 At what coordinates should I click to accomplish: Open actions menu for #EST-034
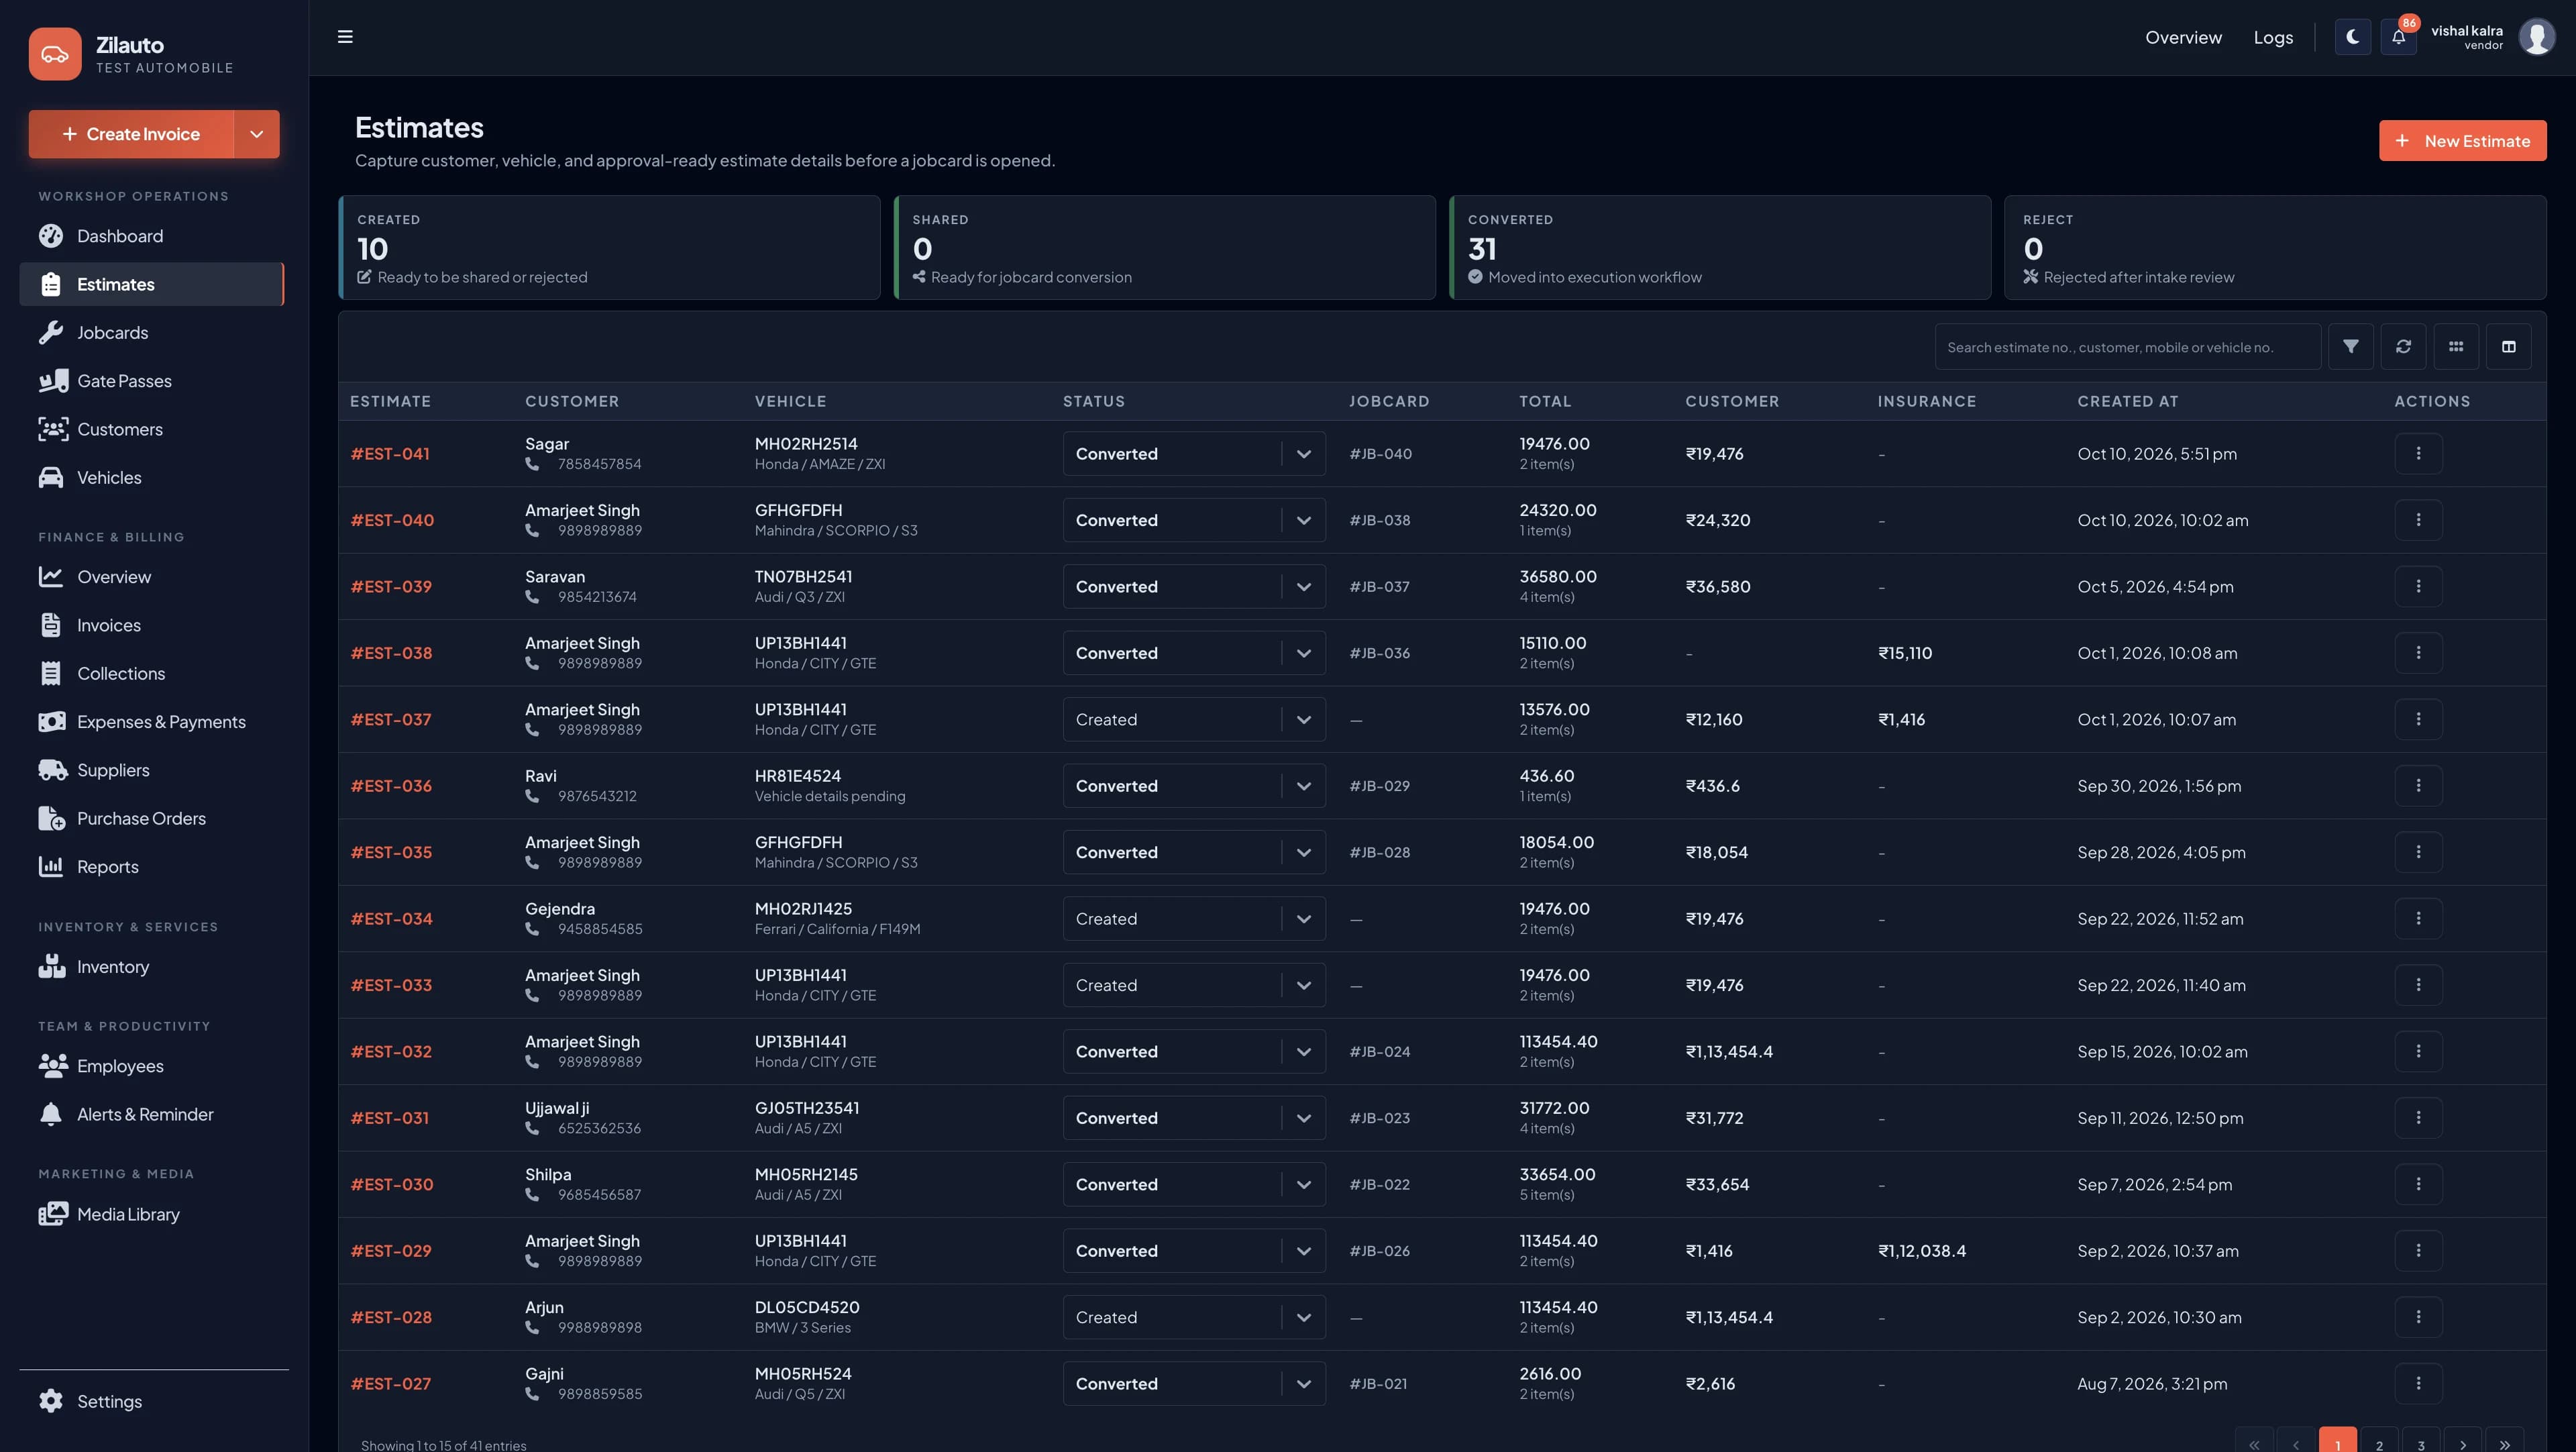click(x=2418, y=918)
